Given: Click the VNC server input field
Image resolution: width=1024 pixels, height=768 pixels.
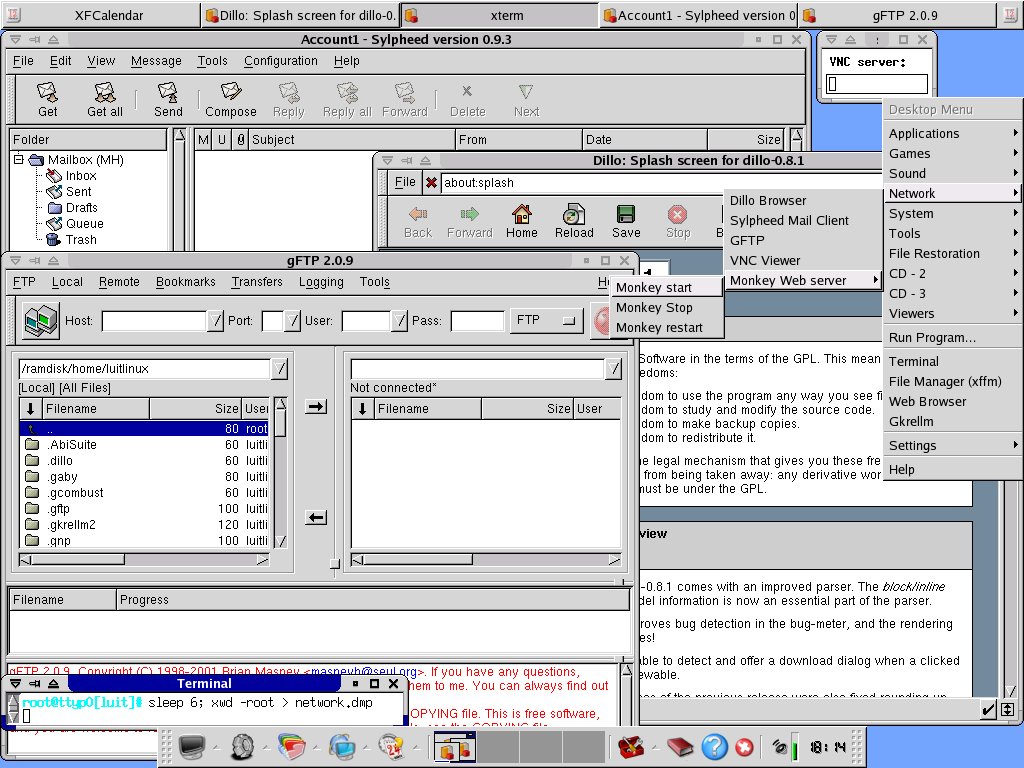Looking at the screenshot, I should click(876, 84).
